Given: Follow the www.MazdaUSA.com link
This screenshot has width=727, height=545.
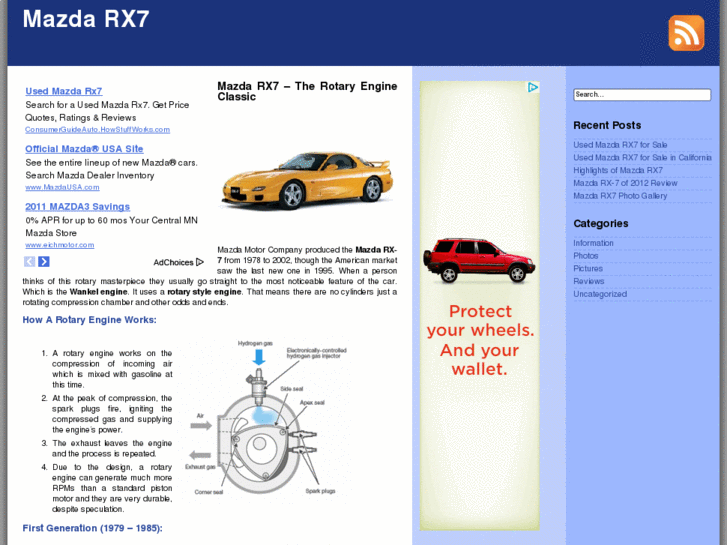Looking at the screenshot, I should [x=62, y=187].
